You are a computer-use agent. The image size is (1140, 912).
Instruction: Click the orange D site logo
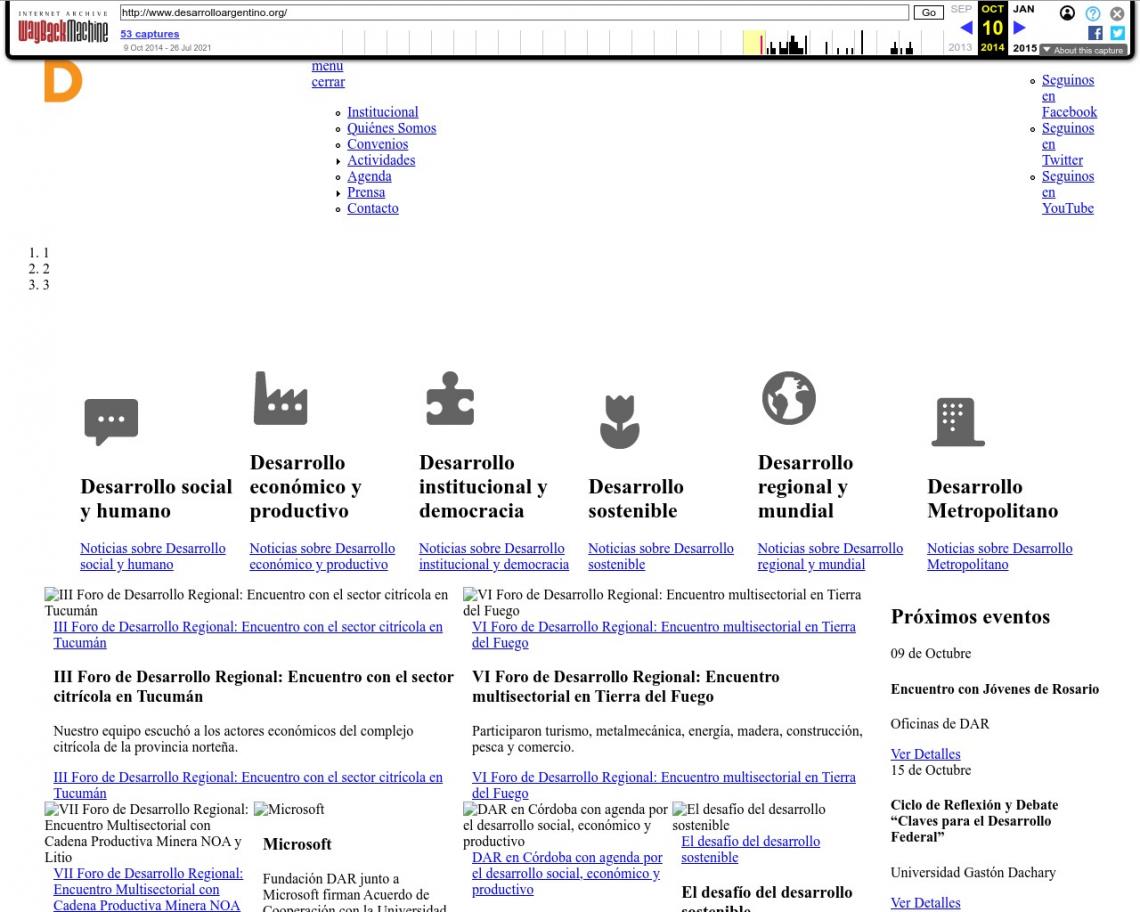pyautogui.click(x=63, y=81)
